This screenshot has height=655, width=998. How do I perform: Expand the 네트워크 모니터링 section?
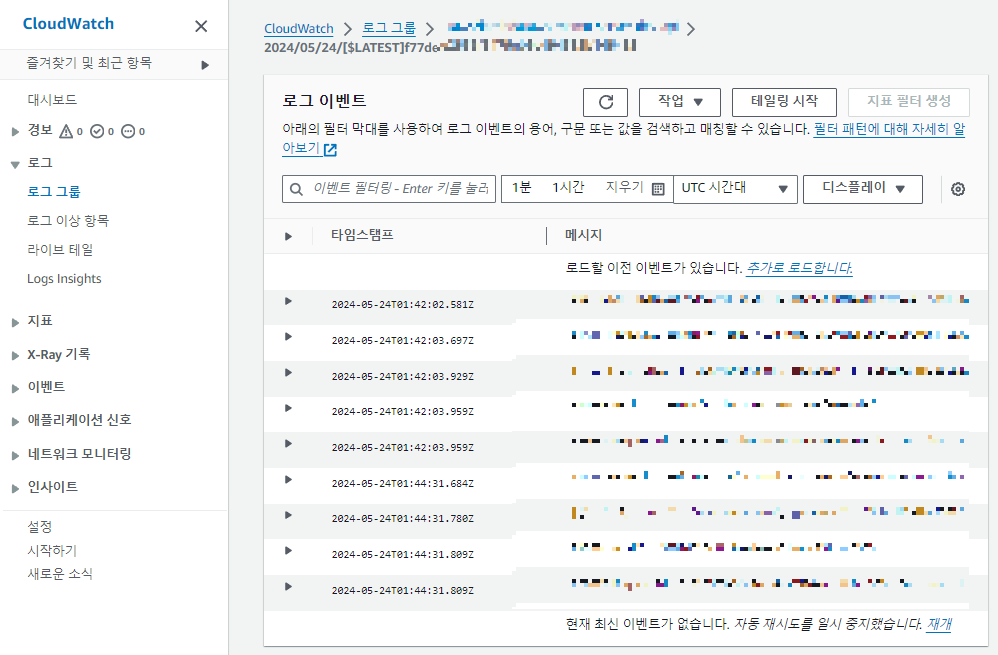point(15,455)
